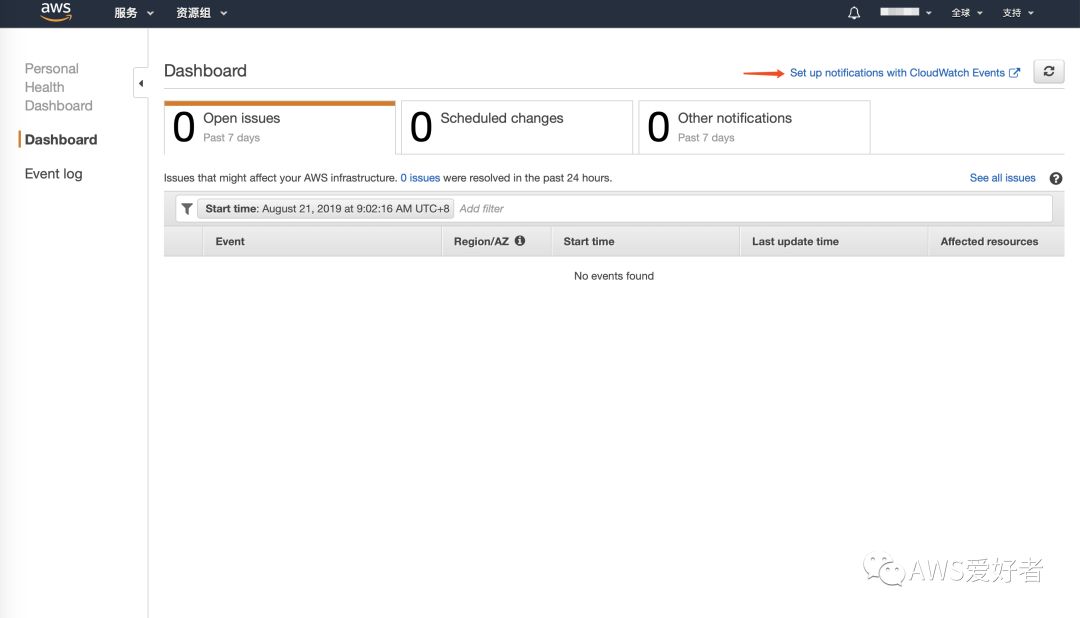Open the 支持 support menu
Image resolution: width=1080 pixels, height=618 pixels.
1018,13
